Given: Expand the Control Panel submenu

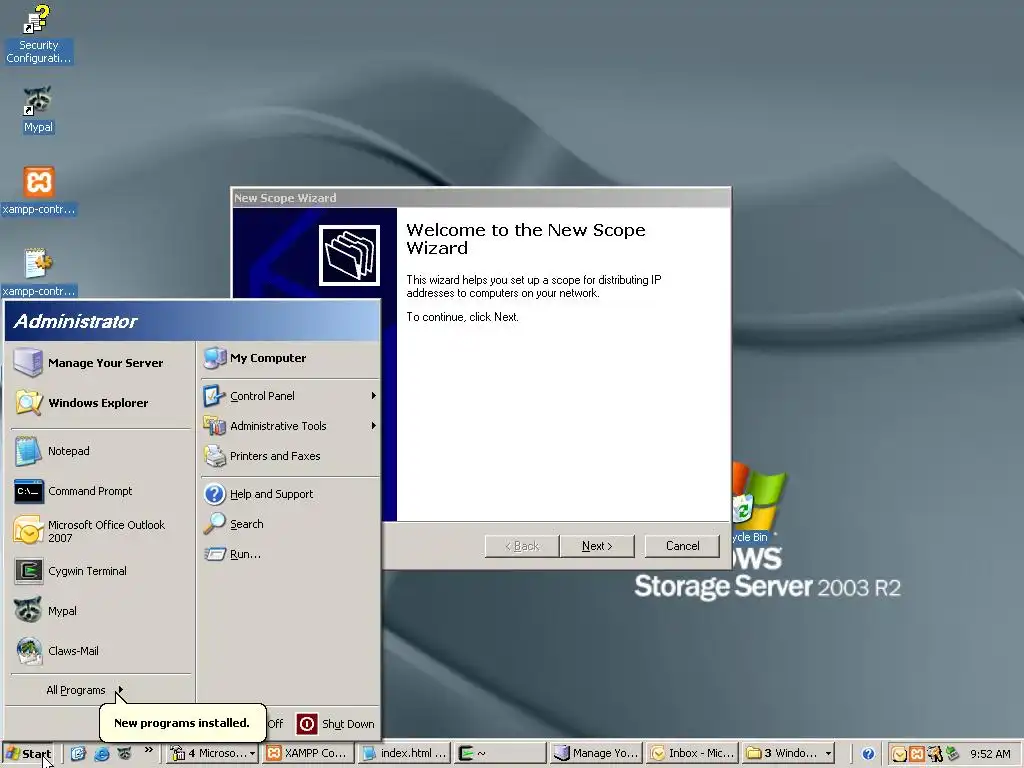Looking at the screenshot, I should point(290,396).
